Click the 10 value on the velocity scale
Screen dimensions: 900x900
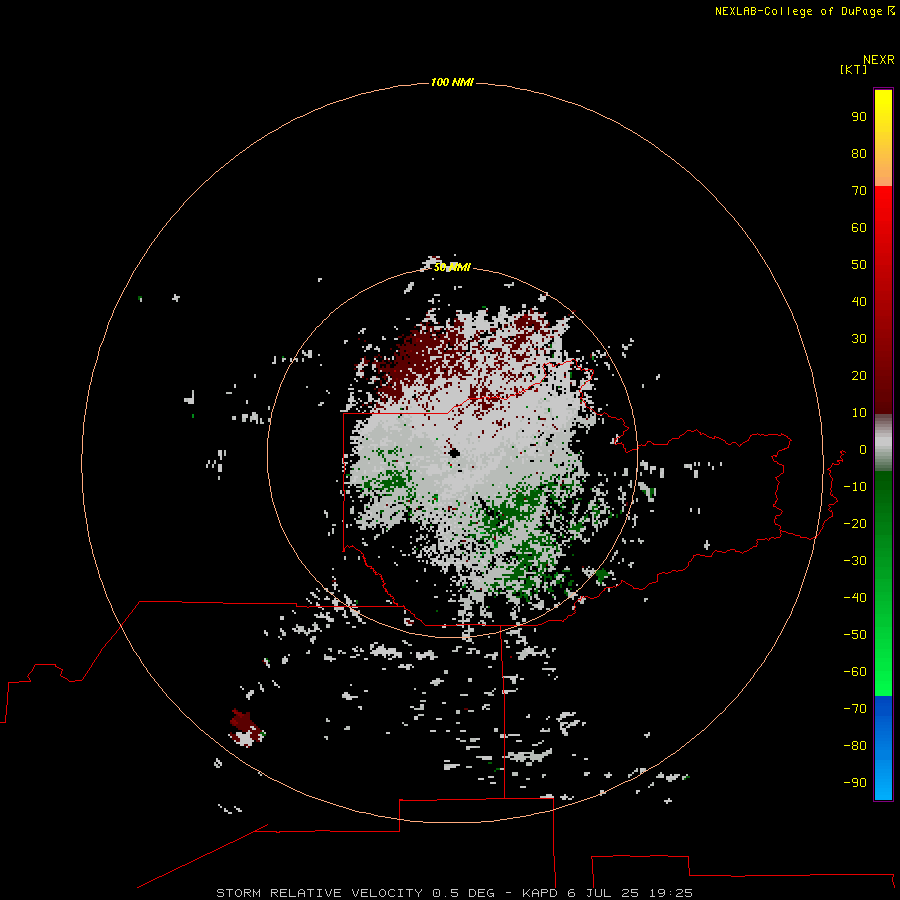click(859, 413)
